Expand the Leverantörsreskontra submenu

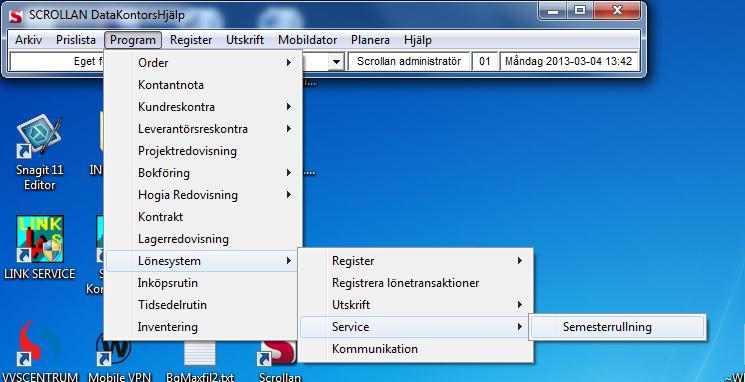click(x=203, y=129)
